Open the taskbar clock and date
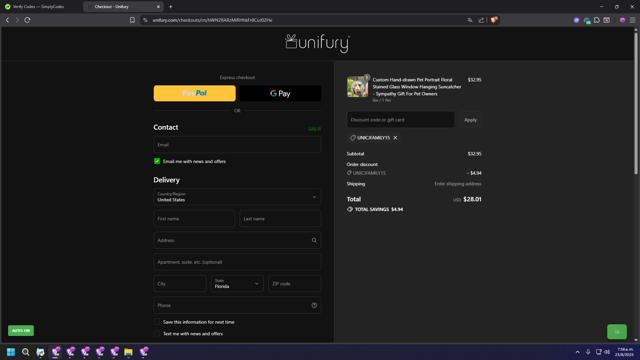Screen dimensions: 640x360 pyautogui.click(x=624, y=352)
